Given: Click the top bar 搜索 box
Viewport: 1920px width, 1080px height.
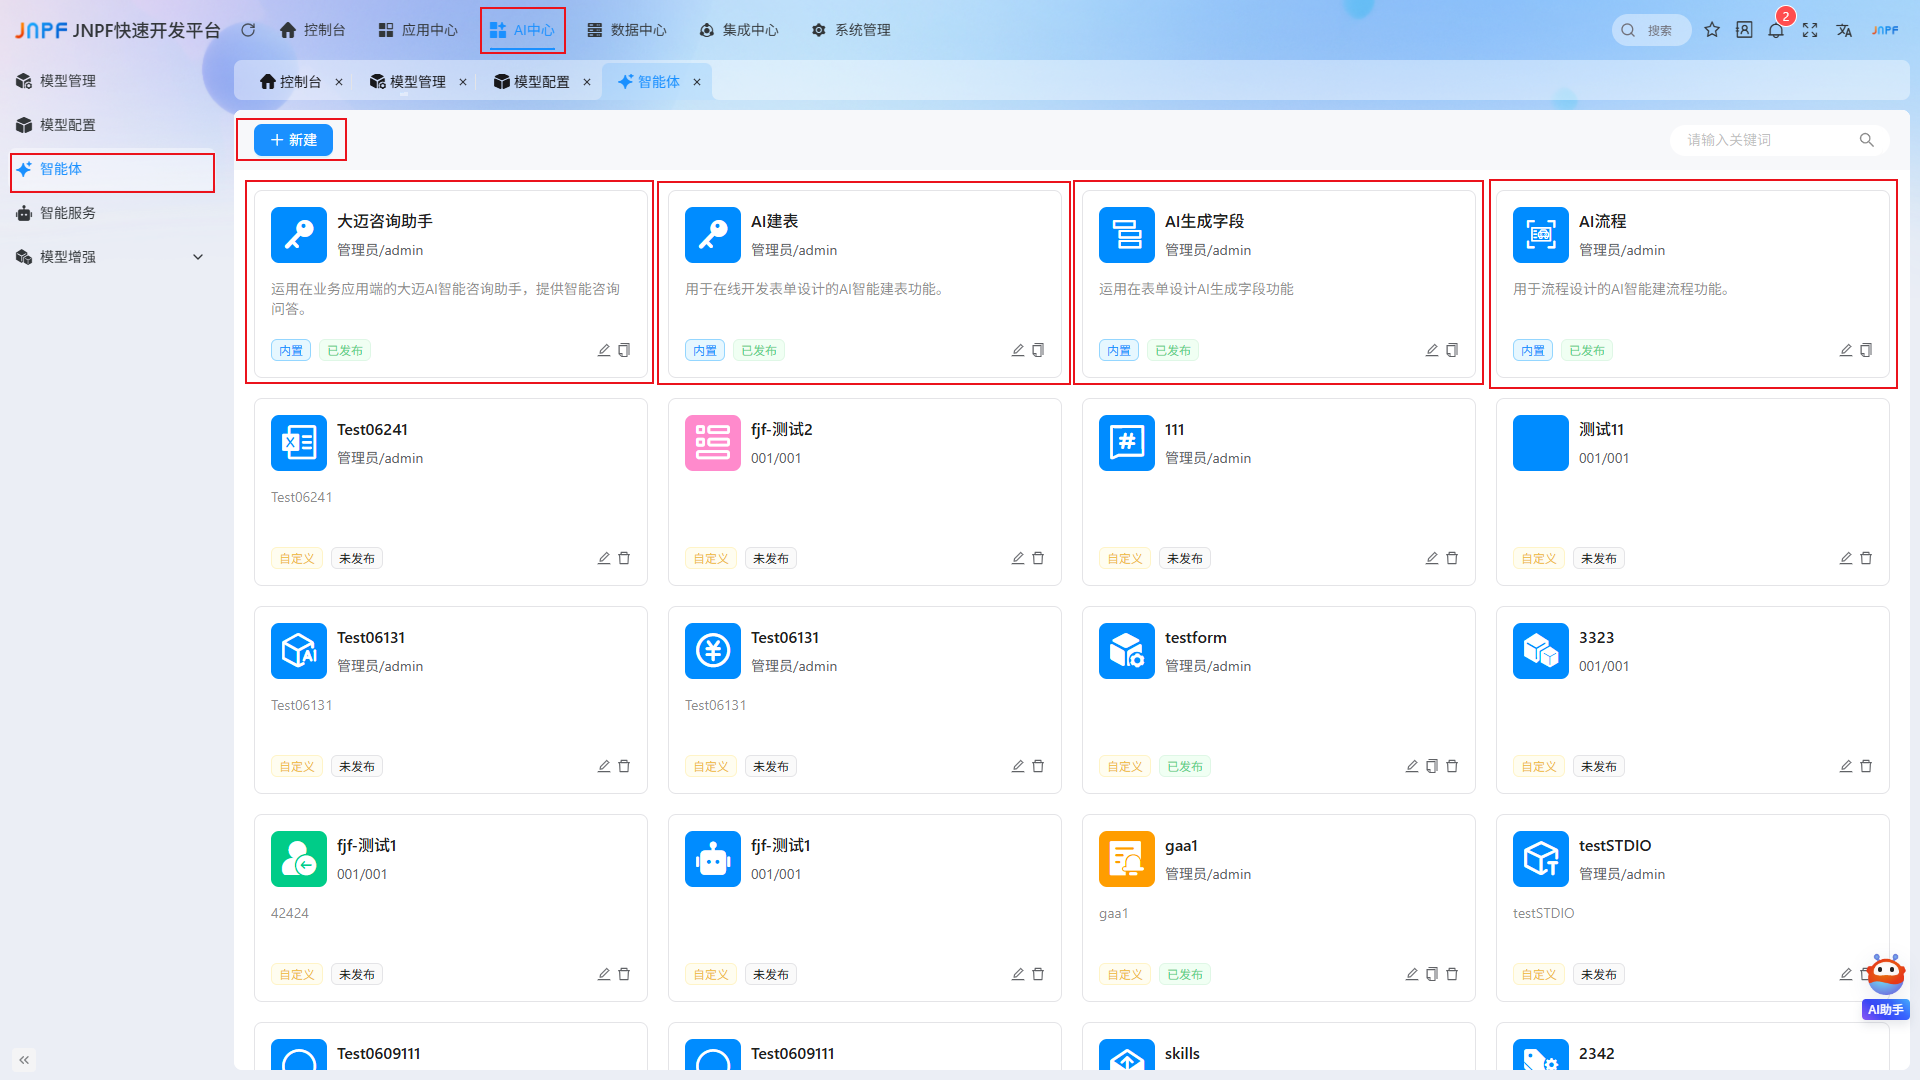Looking at the screenshot, I should (x=1650, y=30).
